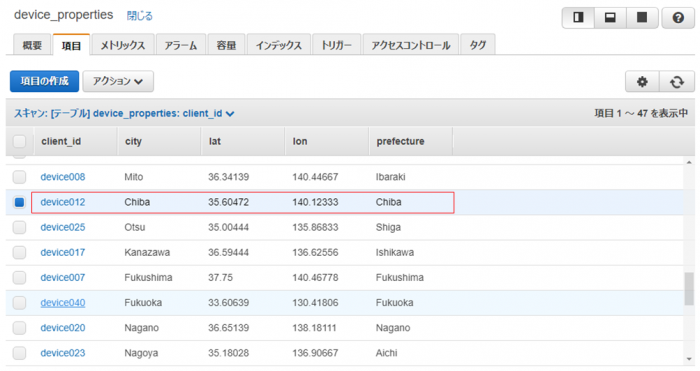Click the scrollbar down arrow
This screenshot has height=371, width=700.
tap(690, 359)
